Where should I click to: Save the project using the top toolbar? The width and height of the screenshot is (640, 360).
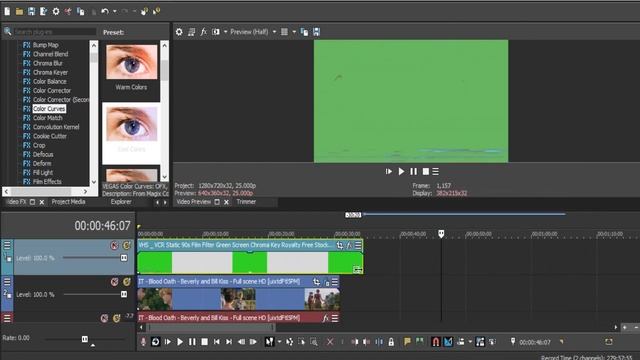(31, 11)
